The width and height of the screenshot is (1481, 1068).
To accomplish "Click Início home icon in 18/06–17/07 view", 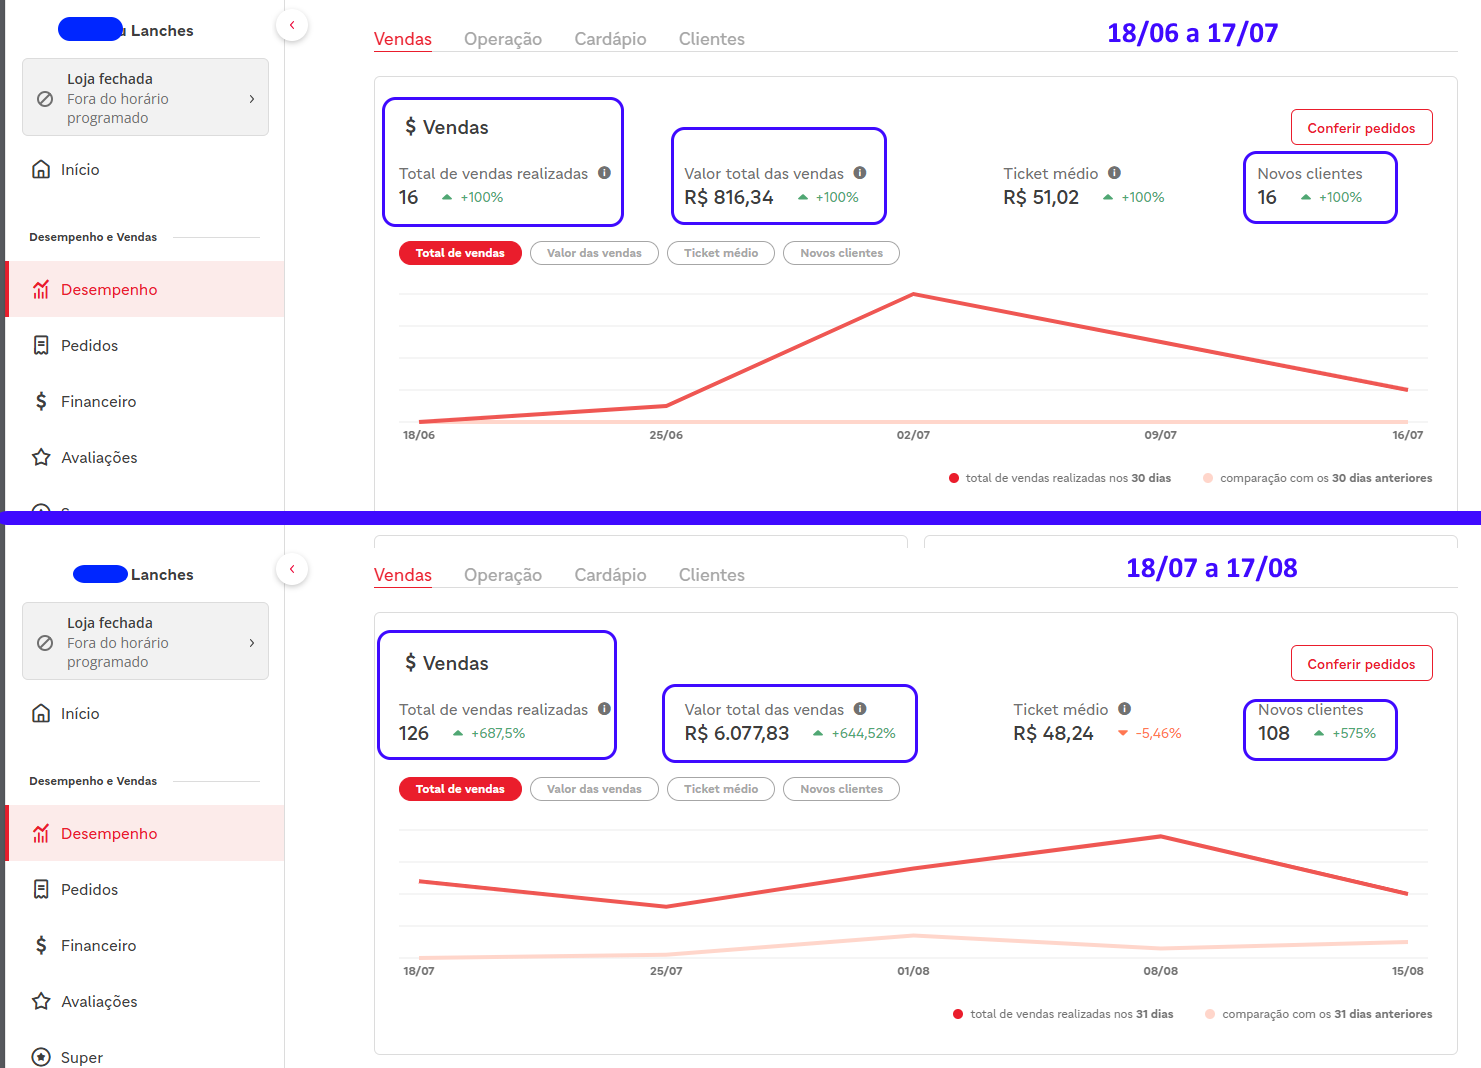I will tap(41, 169).
